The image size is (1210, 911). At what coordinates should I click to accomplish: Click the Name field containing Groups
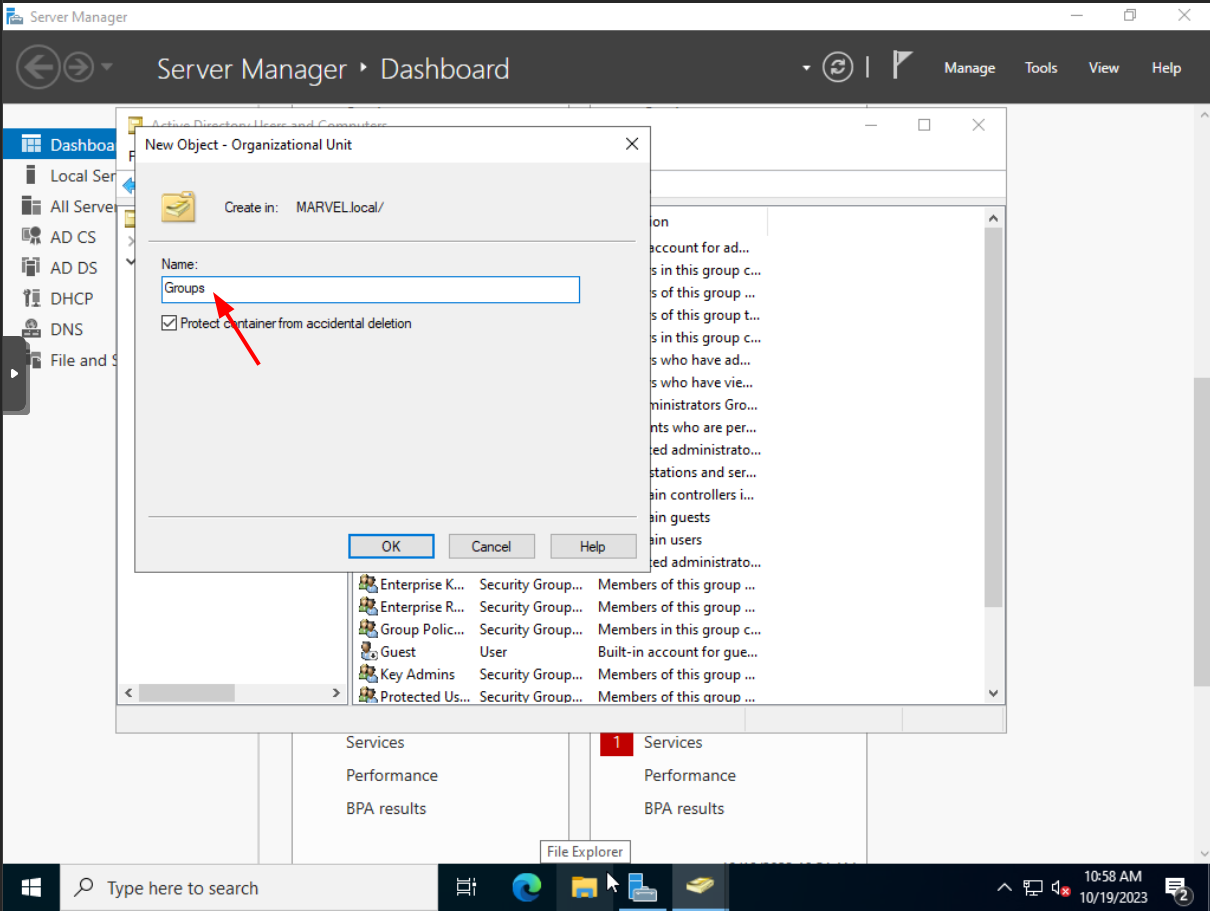click(370, 289)
